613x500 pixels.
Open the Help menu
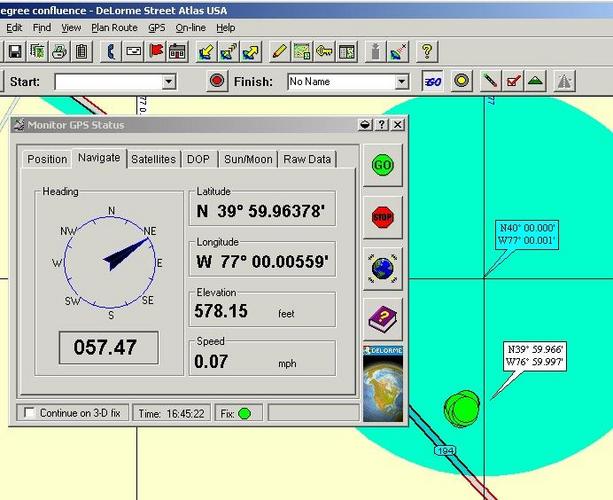226,28
